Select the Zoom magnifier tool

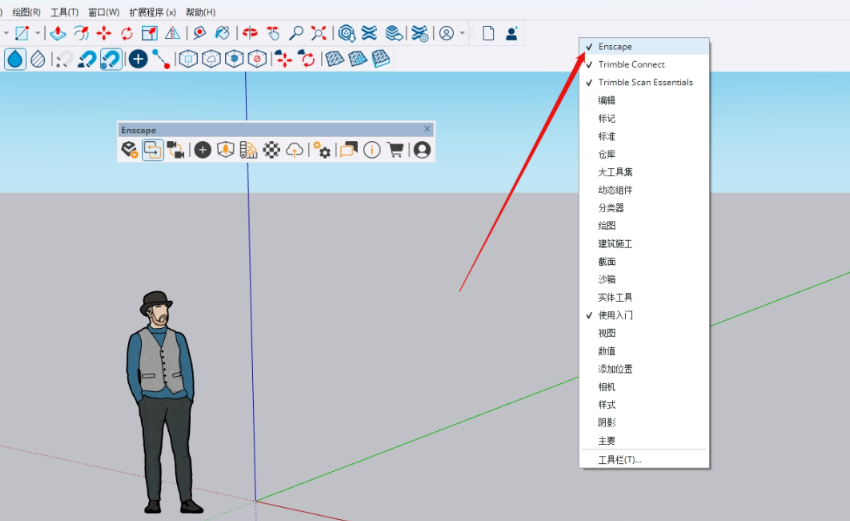pyautogui.click(x=296, y=33)
